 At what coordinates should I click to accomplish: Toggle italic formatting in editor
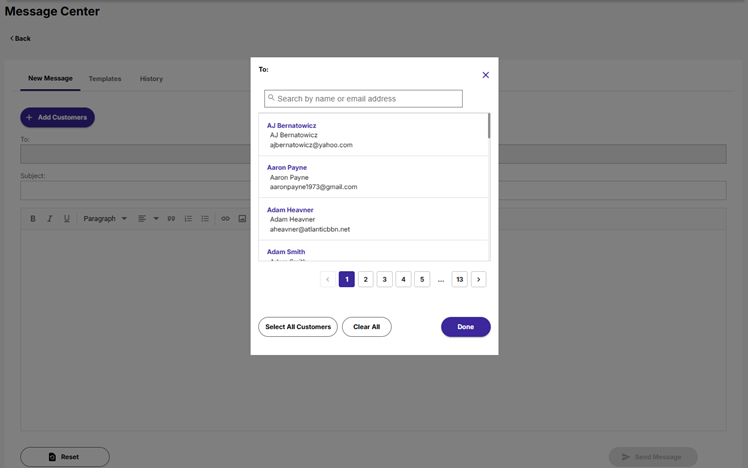tap(50, 218)
